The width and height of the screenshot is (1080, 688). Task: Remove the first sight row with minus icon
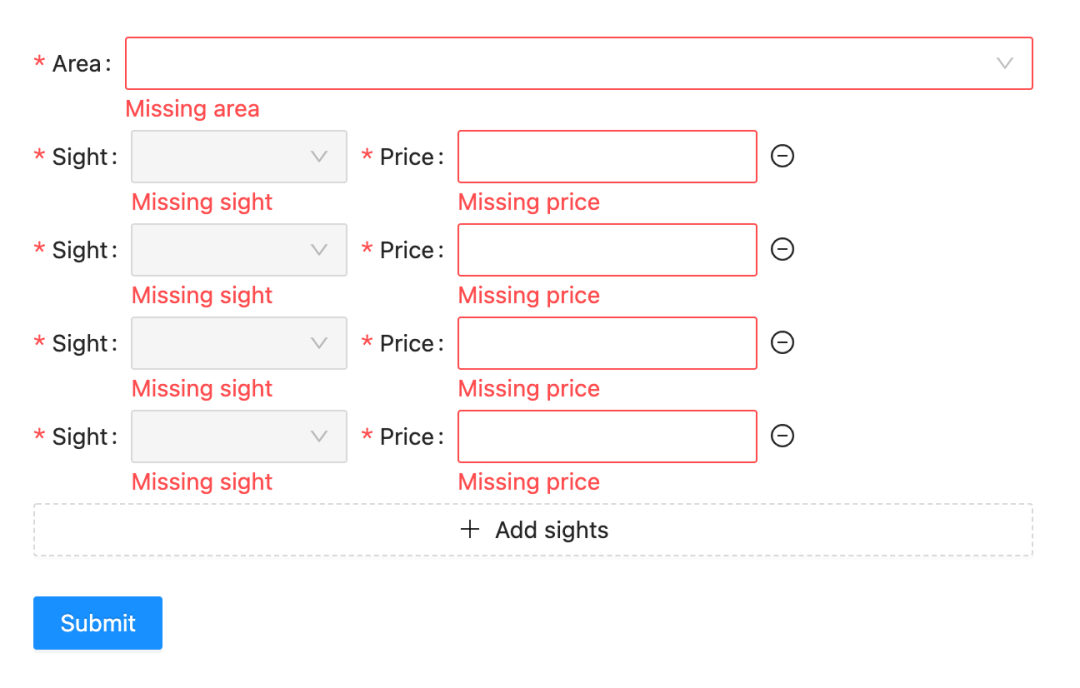(x=782, y=156)
